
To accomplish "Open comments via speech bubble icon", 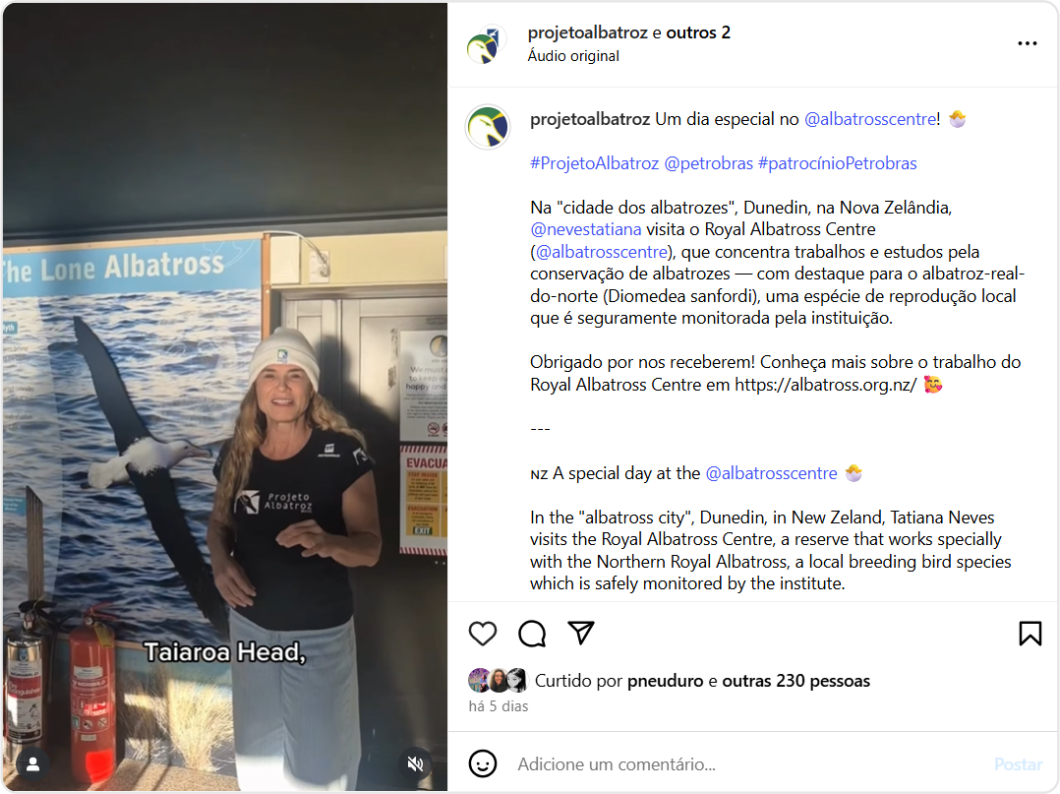I will [x=532, y=633].
